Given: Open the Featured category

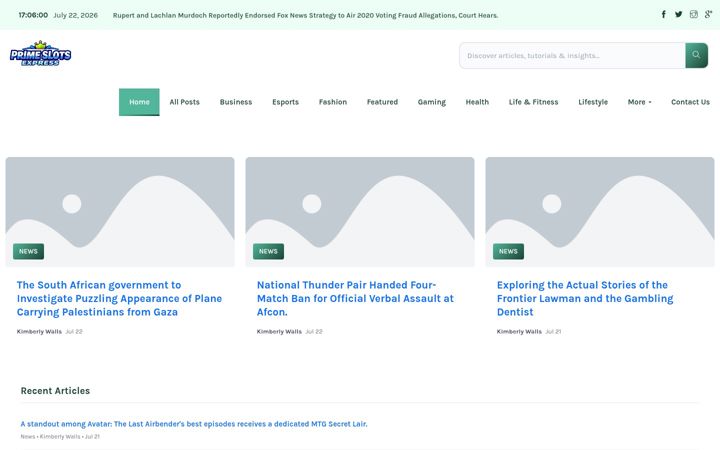Looking at the screenshot, I should 382,102.
